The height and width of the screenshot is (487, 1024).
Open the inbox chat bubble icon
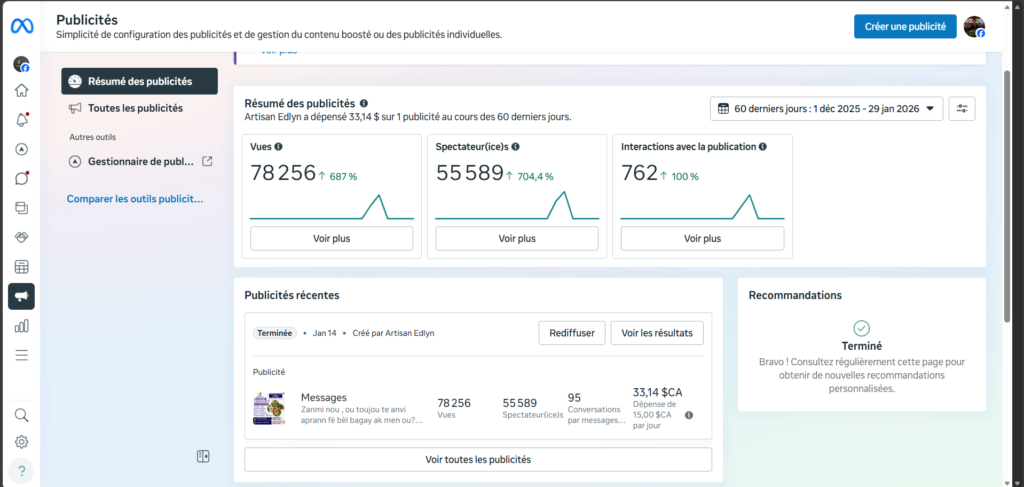(x=21, y=179)
